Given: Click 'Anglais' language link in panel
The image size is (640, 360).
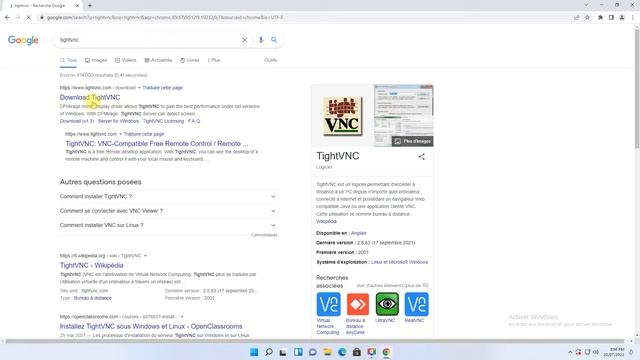Looking at the screenshot, I should [359, 233].
